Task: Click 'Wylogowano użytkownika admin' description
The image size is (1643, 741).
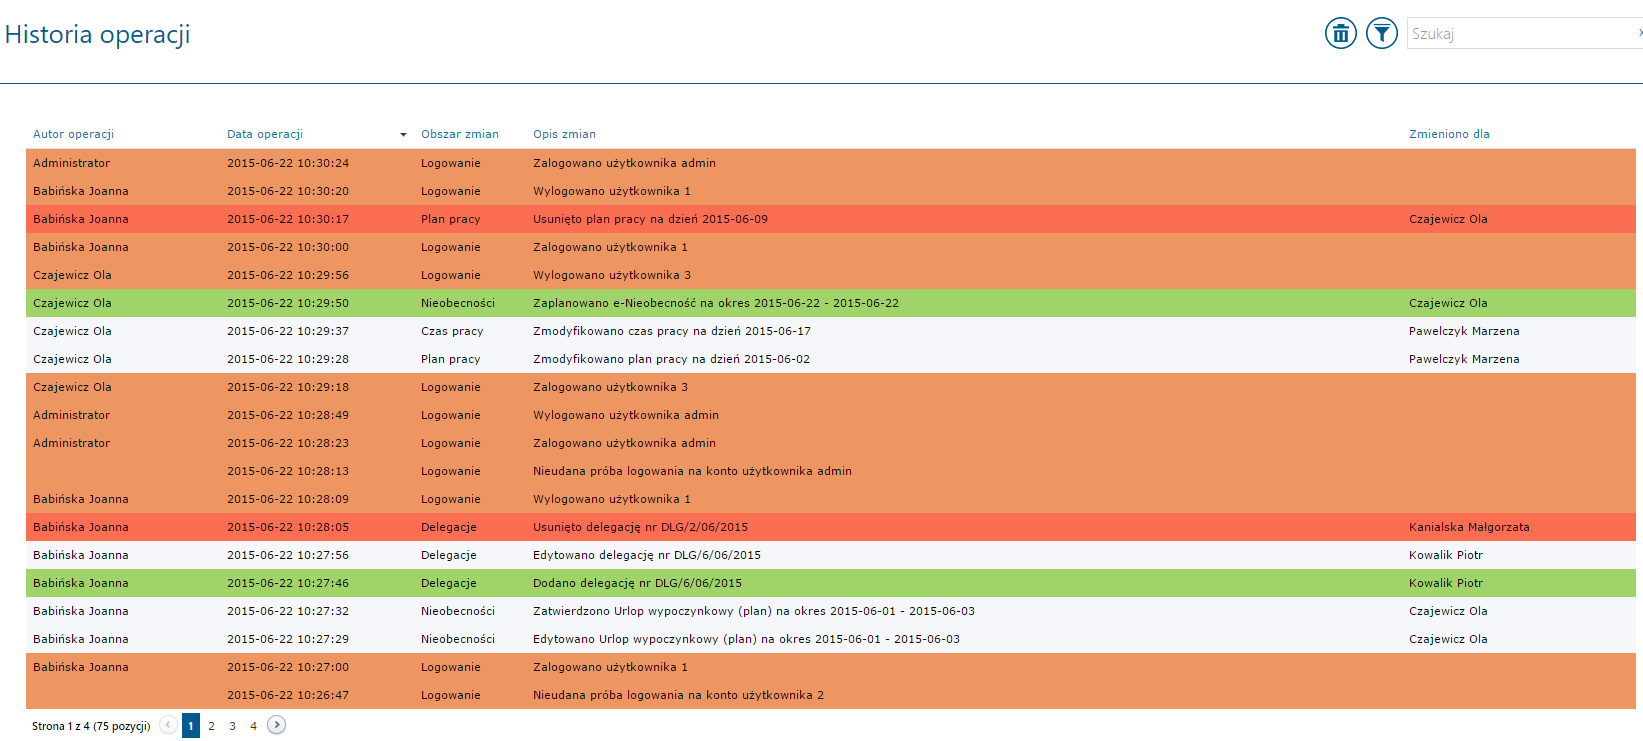Action: 626,415
